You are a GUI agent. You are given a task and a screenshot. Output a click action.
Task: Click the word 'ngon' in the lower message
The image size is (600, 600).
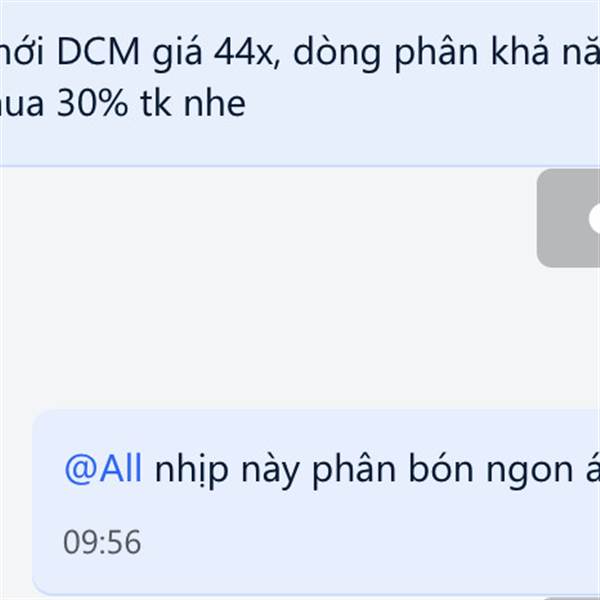530,473
